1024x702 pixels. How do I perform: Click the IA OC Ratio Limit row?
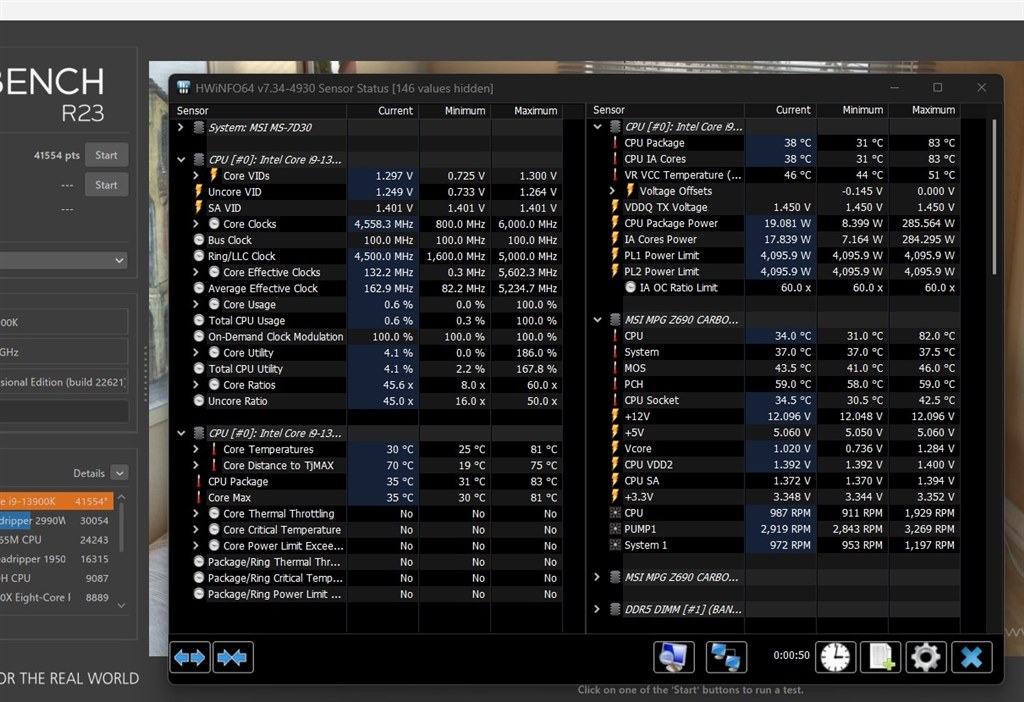(x=773, y=287)
